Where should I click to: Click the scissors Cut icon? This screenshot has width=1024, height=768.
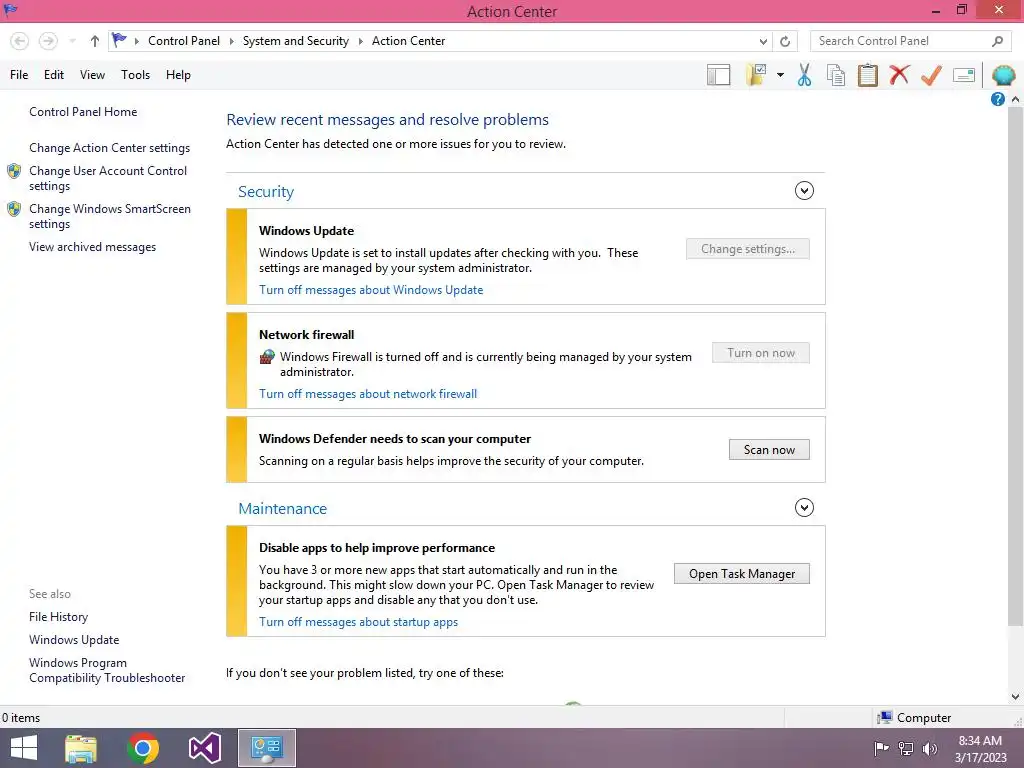click(x=805, y=75)
